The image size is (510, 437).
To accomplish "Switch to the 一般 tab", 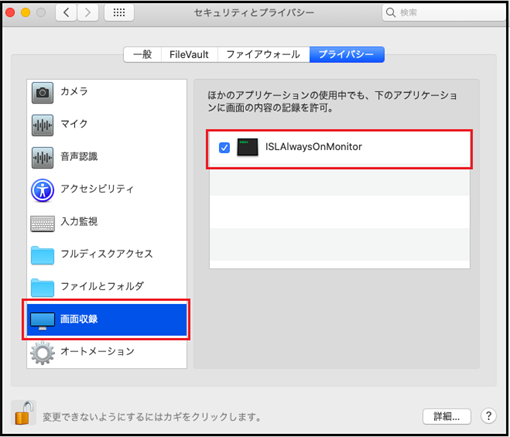I will point(142,54).
